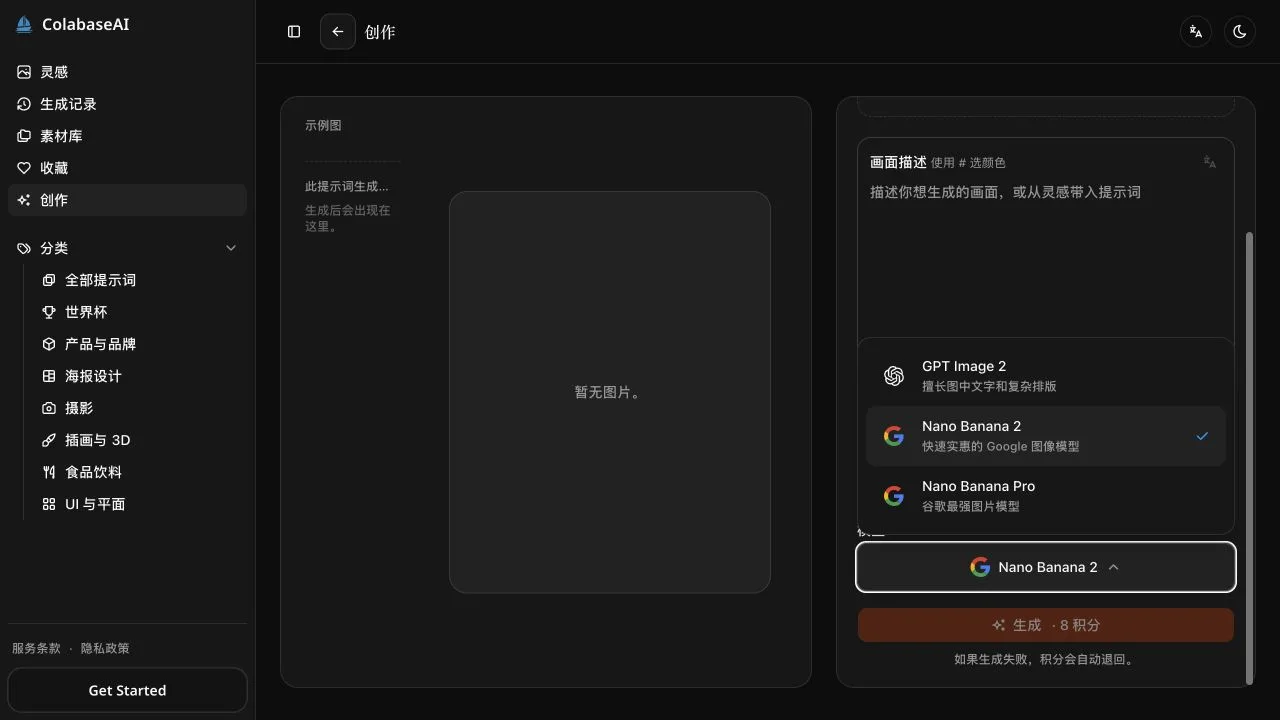The width and height of the screenshot is (1280, 720).
Task: Click the sparkle icon on 生成 button
Action: tap(999, 625)
